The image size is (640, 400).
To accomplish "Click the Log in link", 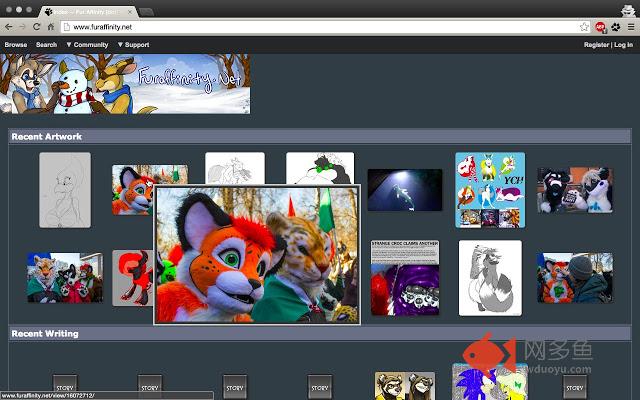I will coord(624,44).
